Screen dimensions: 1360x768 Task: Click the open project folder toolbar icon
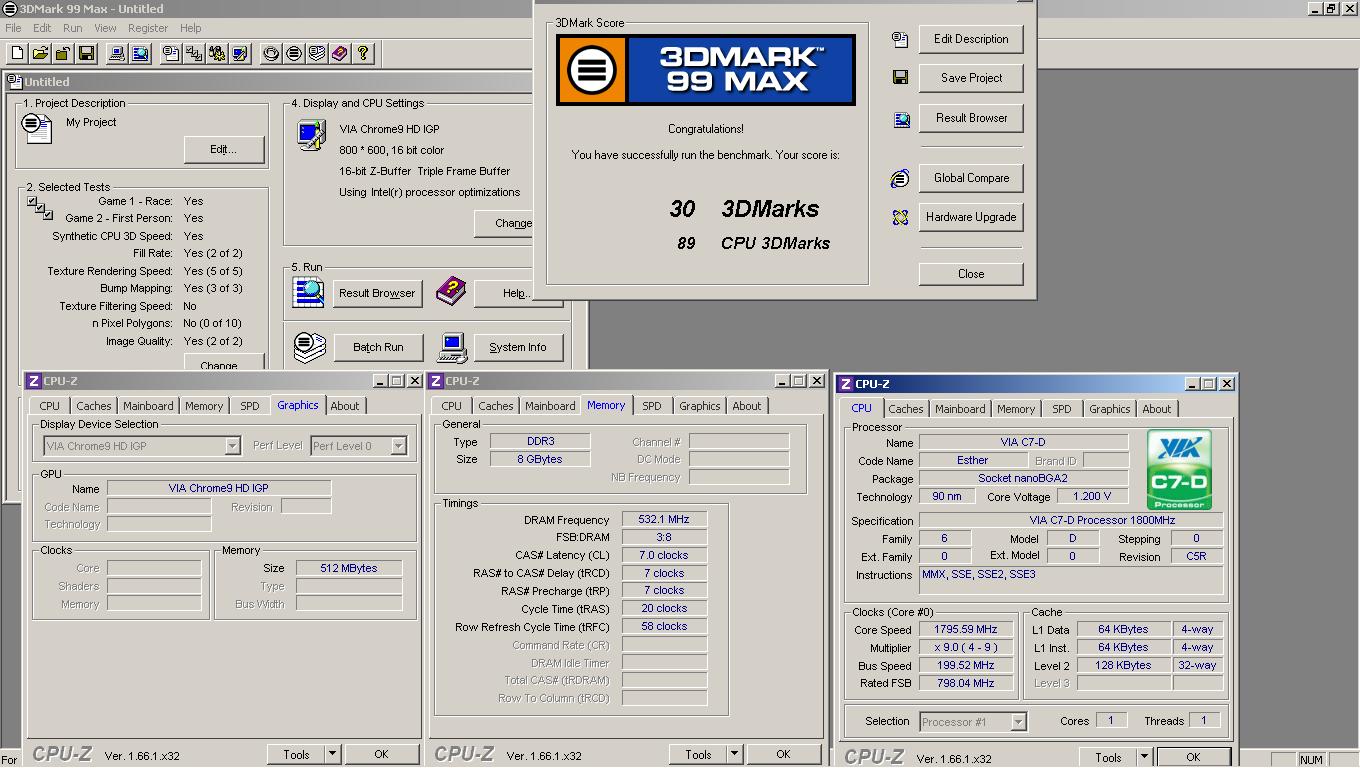click(40, 53)
